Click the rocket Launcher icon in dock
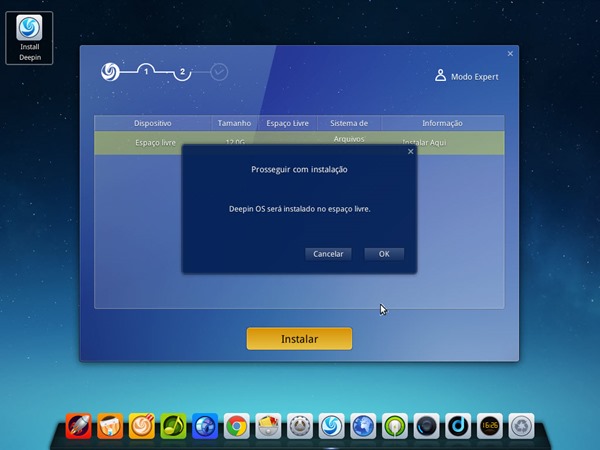The image size is (600, 450). tap(78, 426)
